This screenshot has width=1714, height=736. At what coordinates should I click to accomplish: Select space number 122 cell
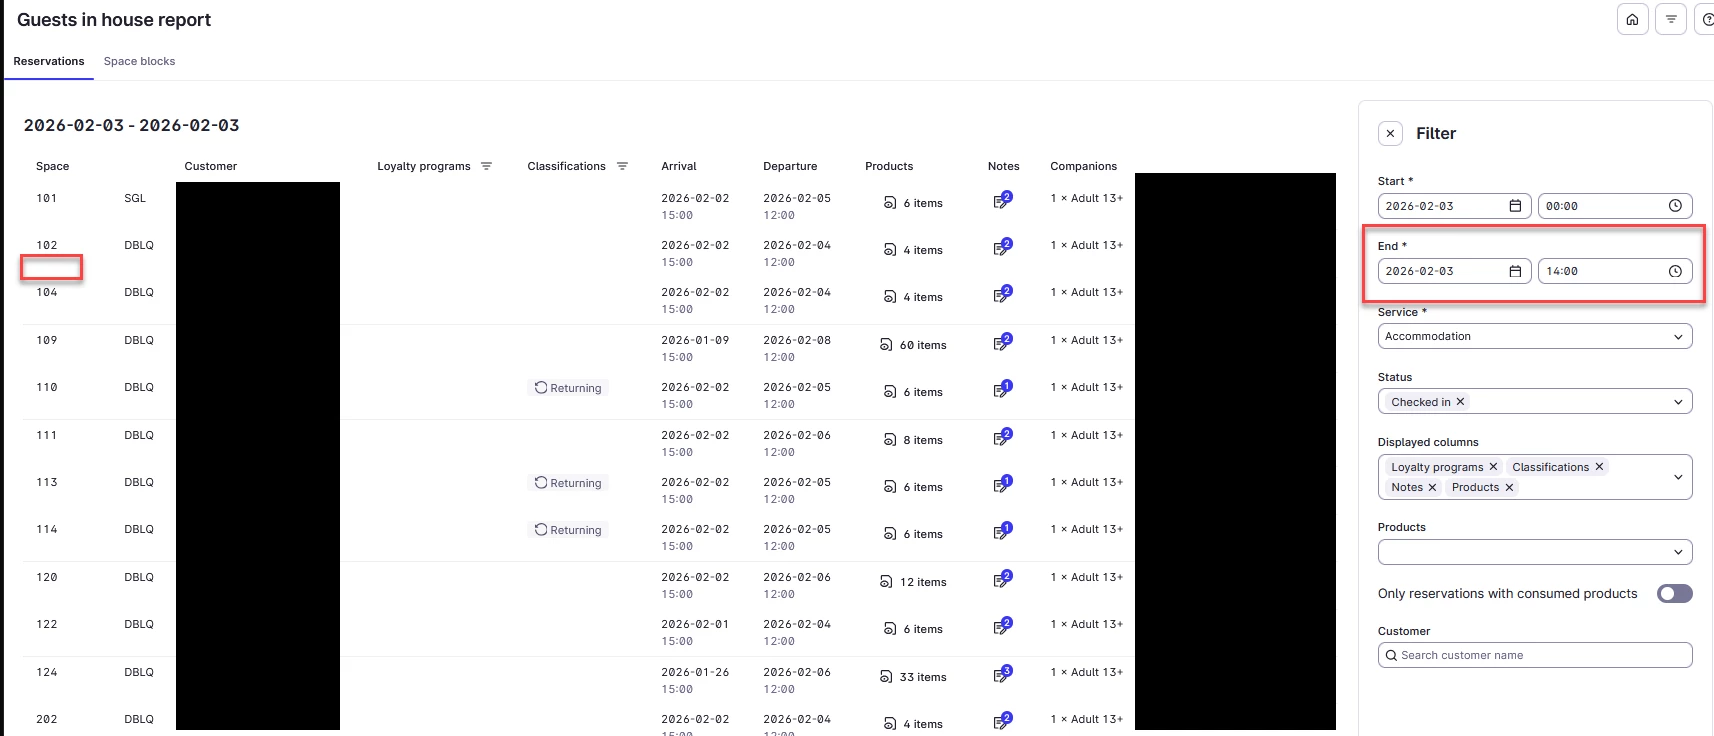[47, 624]
